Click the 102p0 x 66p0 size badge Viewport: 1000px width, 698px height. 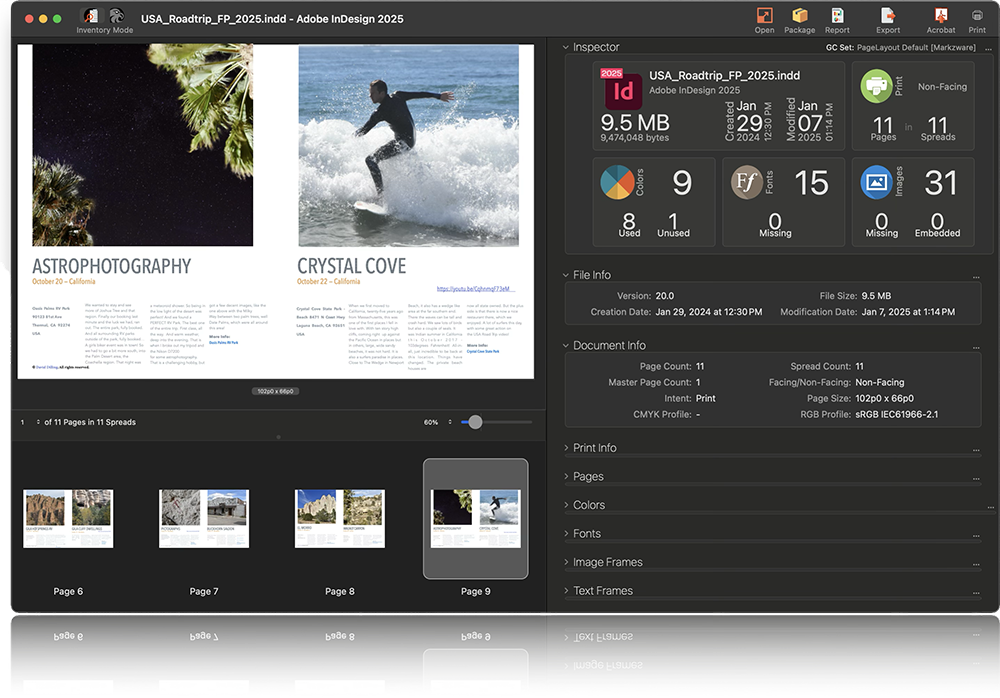pyautogui.click(x=276, y=391)
